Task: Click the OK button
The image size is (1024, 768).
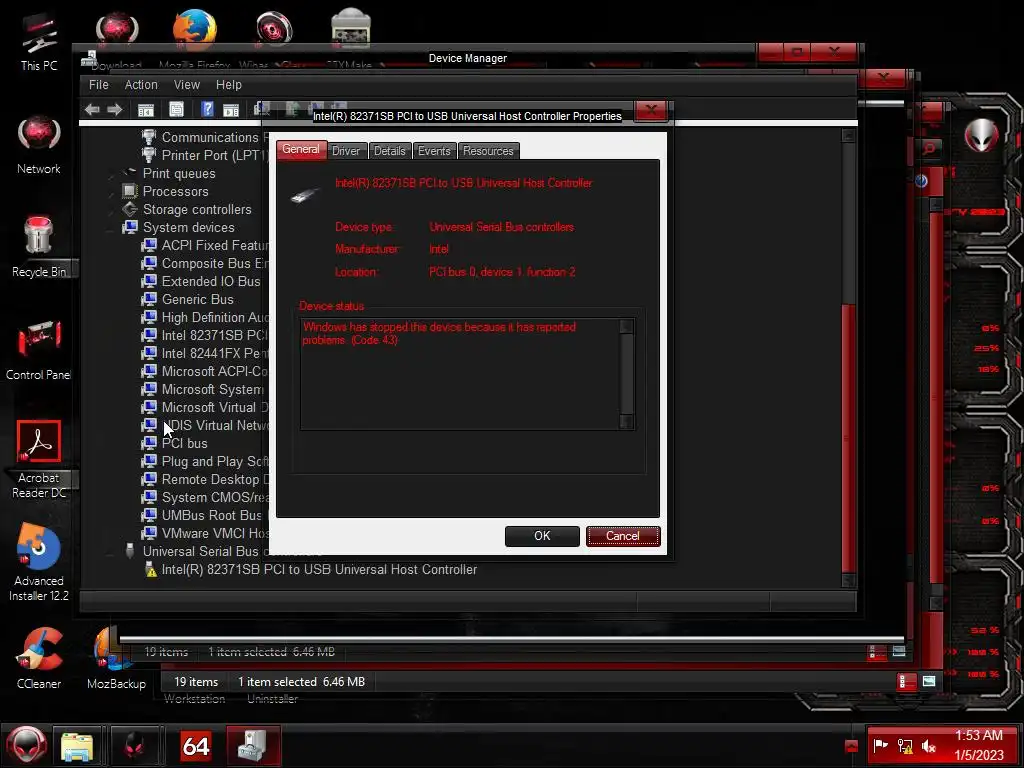Action: click(x=542, y=536)
